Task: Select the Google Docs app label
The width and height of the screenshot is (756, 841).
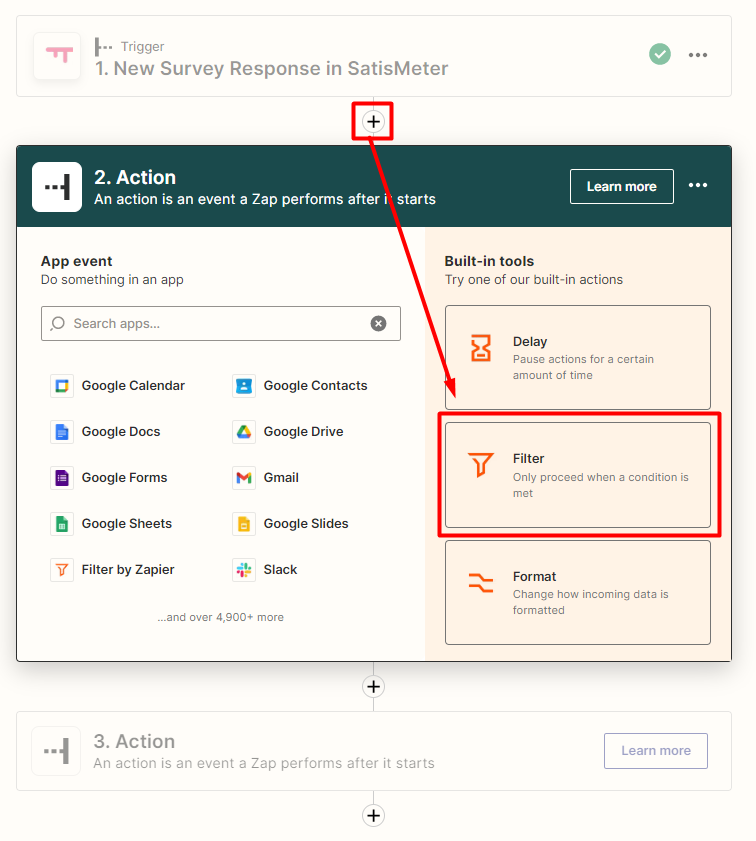Action: coord(121,432)
